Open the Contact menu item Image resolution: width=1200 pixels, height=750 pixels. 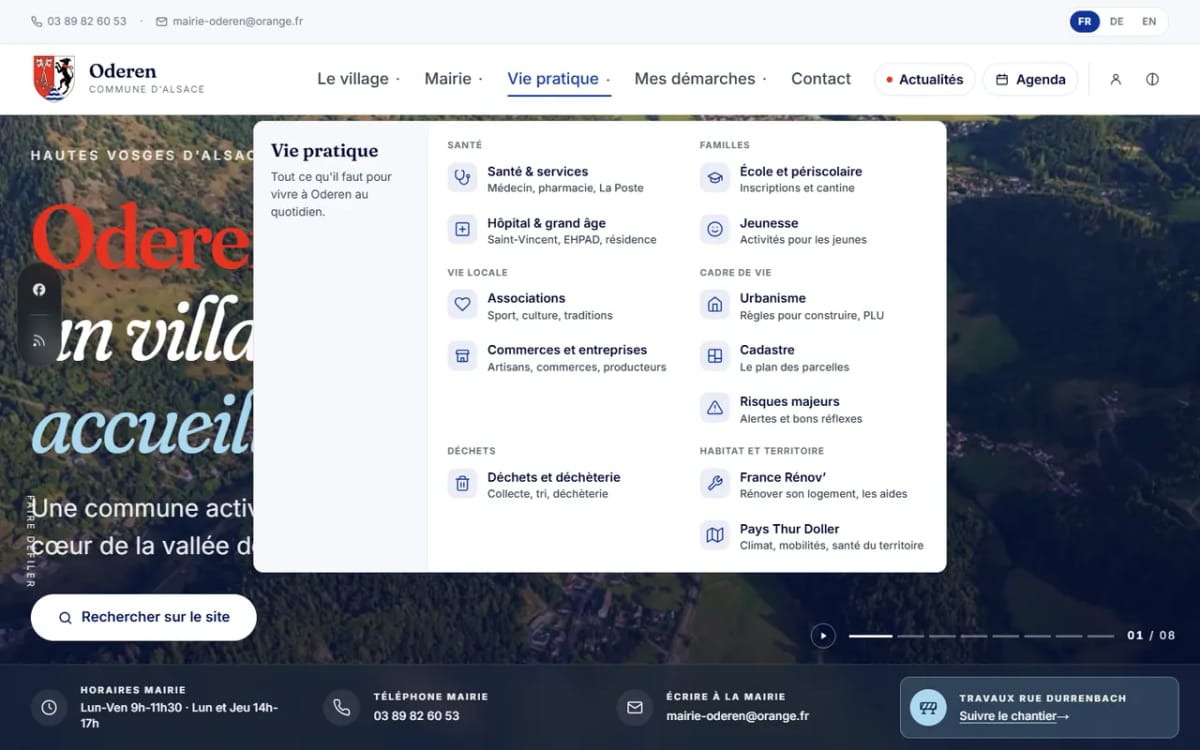(x=821, y=79)
